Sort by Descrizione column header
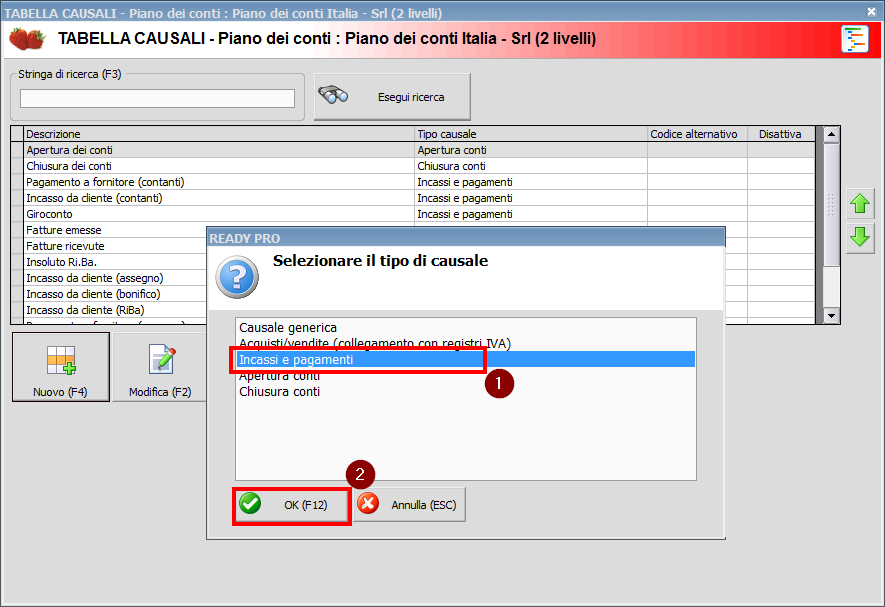 [218, 134]
